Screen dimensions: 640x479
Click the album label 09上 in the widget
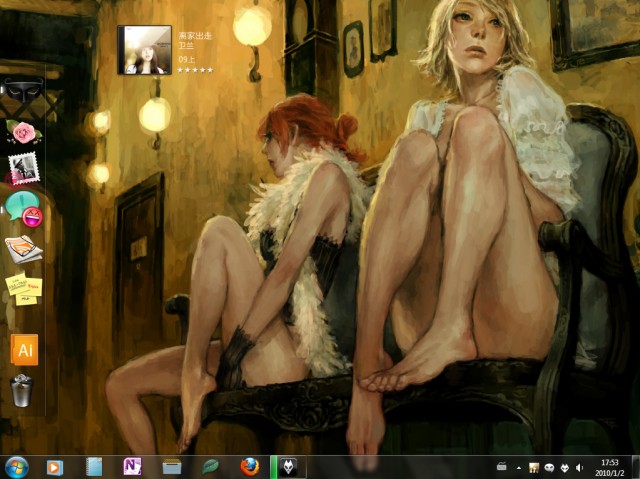click(187, 59)
